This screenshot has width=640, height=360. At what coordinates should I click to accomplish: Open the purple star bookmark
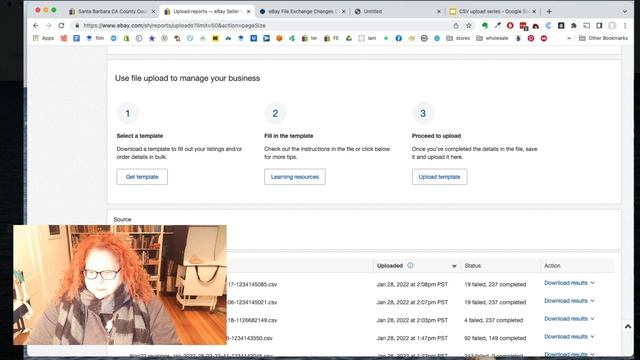tap(152, 38)
